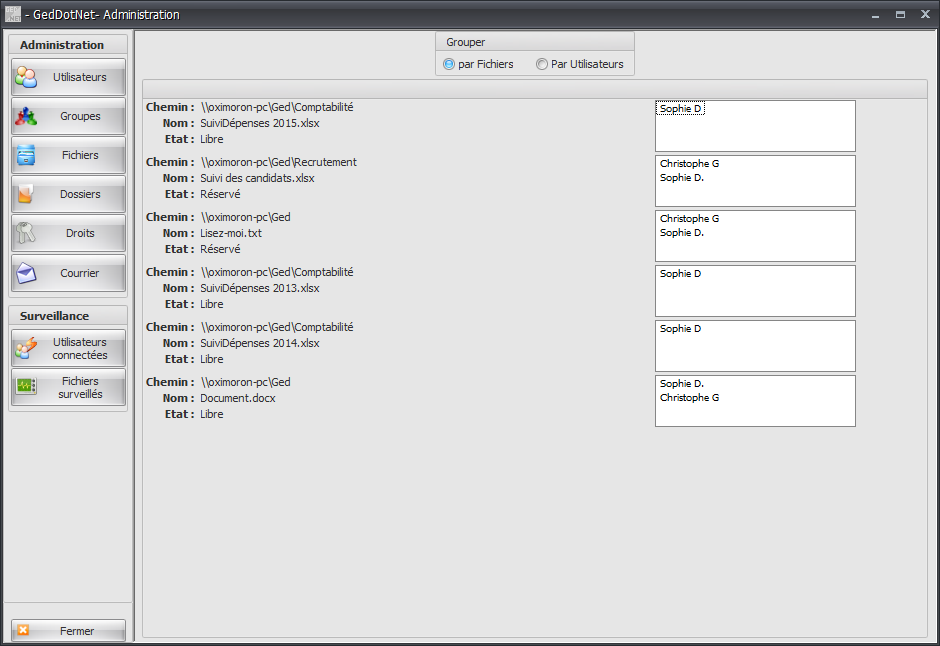Open Utilisateurs connectées monitoring icon
This screenshot has width=940, height=646.
[x=26, y=348]
